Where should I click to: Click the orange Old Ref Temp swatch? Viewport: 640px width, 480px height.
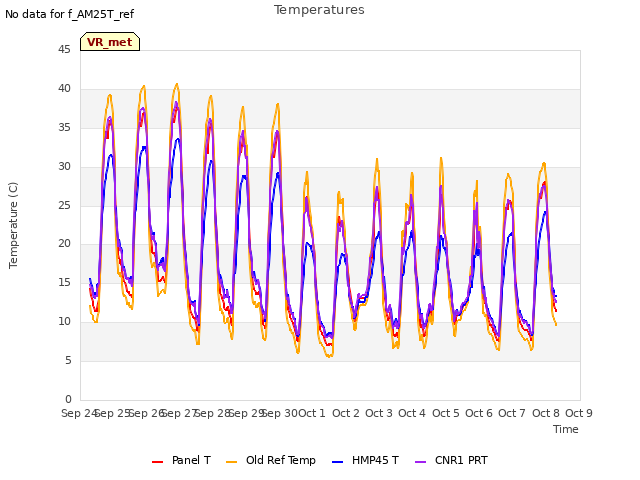coord(231,462)
